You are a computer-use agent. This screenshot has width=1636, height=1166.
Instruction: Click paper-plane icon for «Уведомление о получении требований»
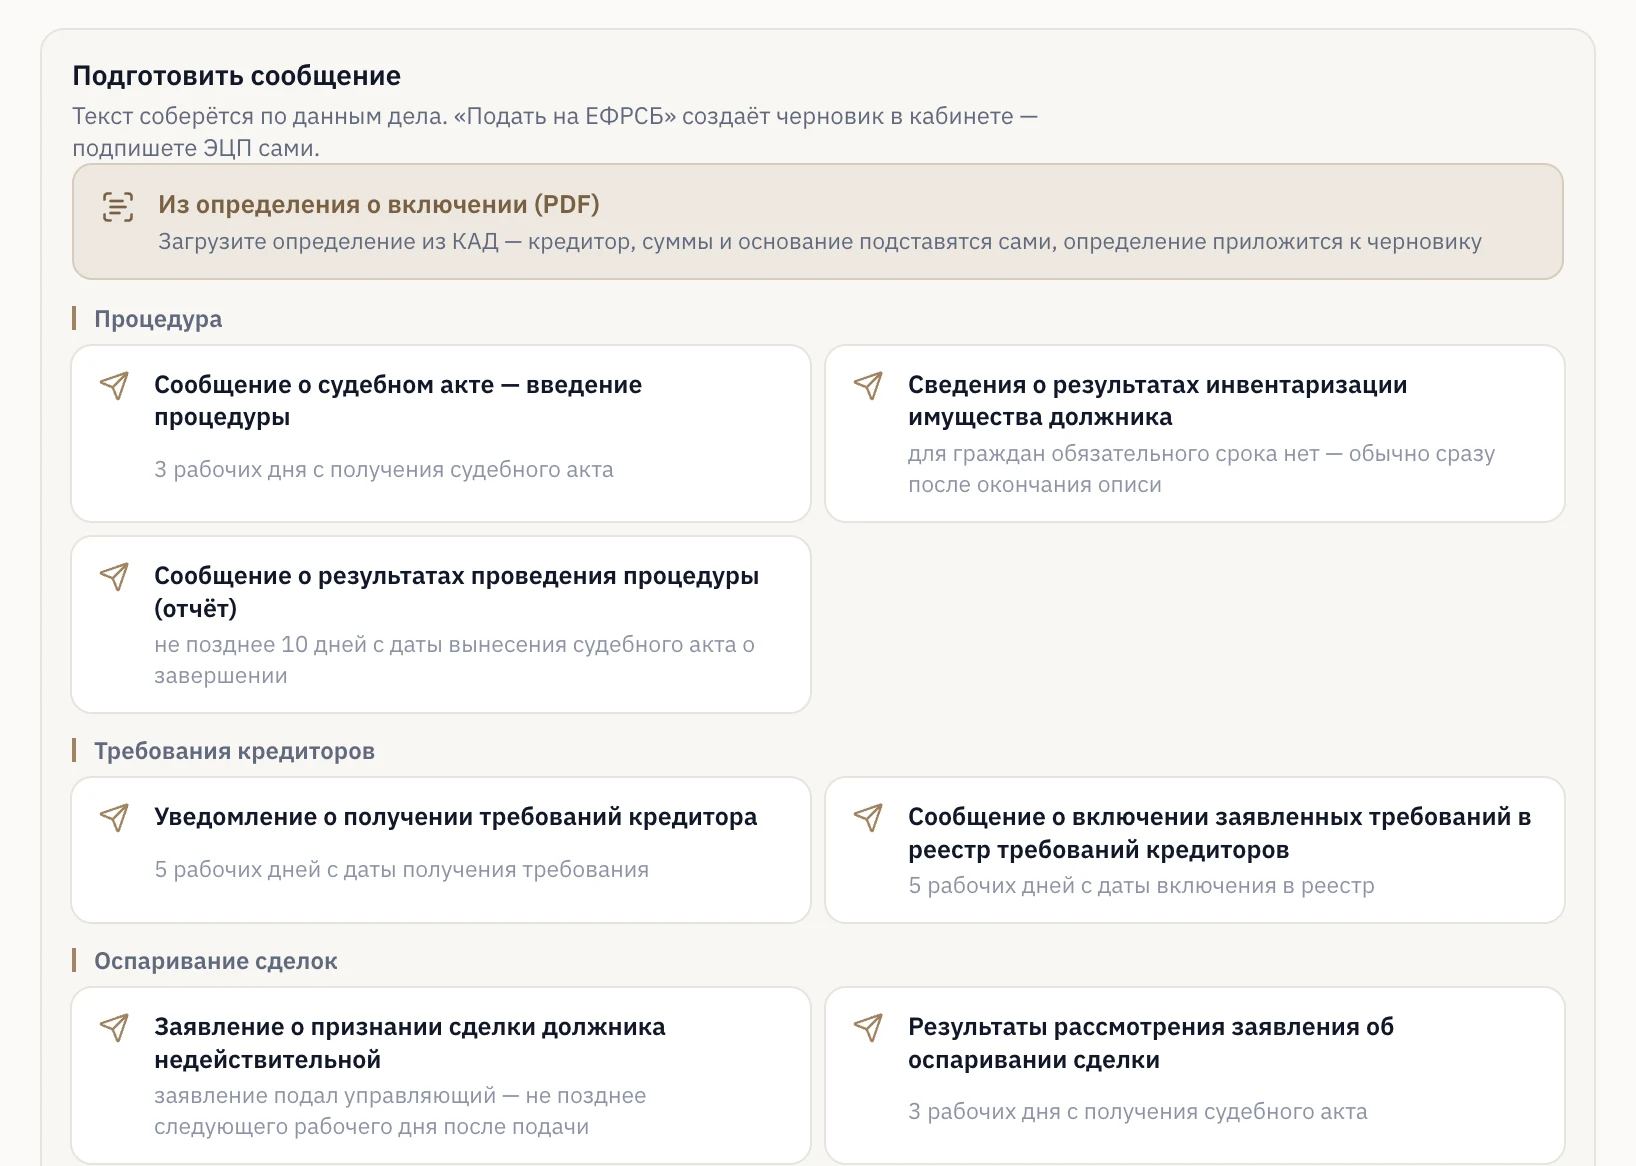pos(115,818)
